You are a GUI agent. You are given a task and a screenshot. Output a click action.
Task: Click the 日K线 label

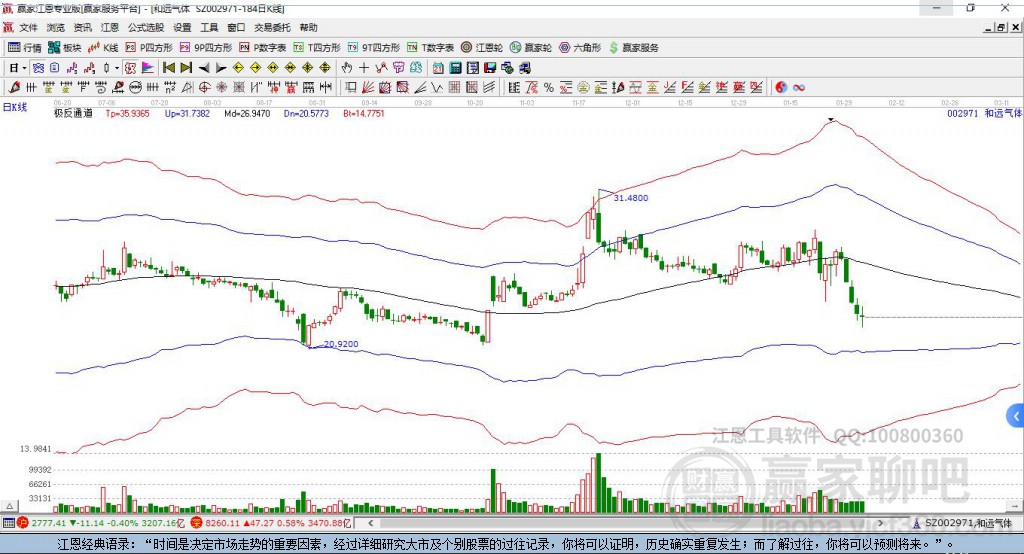pos(15,107)
